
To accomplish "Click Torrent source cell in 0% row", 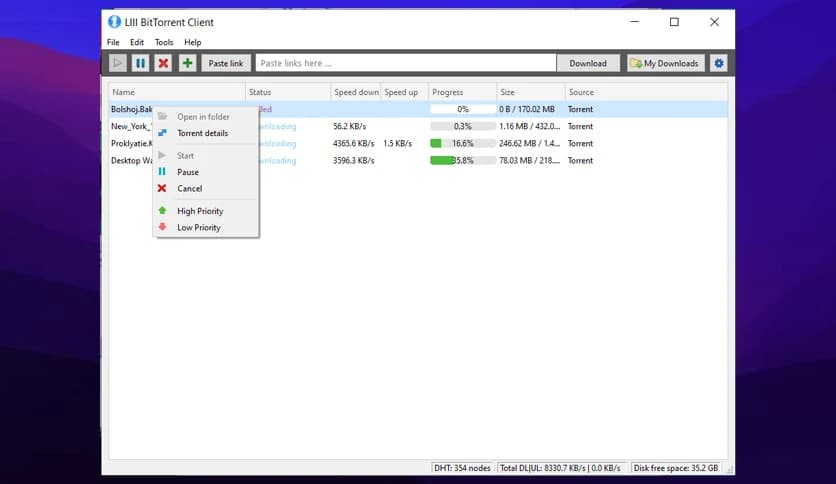I will (580, 109).
